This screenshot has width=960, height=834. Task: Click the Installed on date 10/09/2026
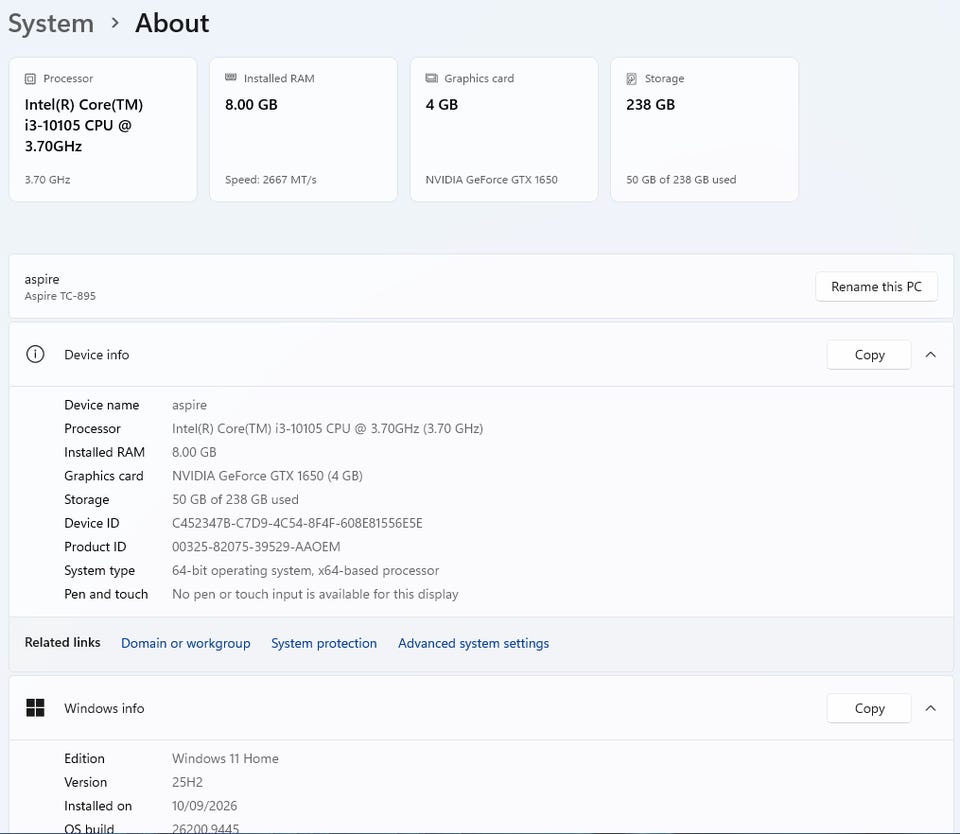pos(204,806)
